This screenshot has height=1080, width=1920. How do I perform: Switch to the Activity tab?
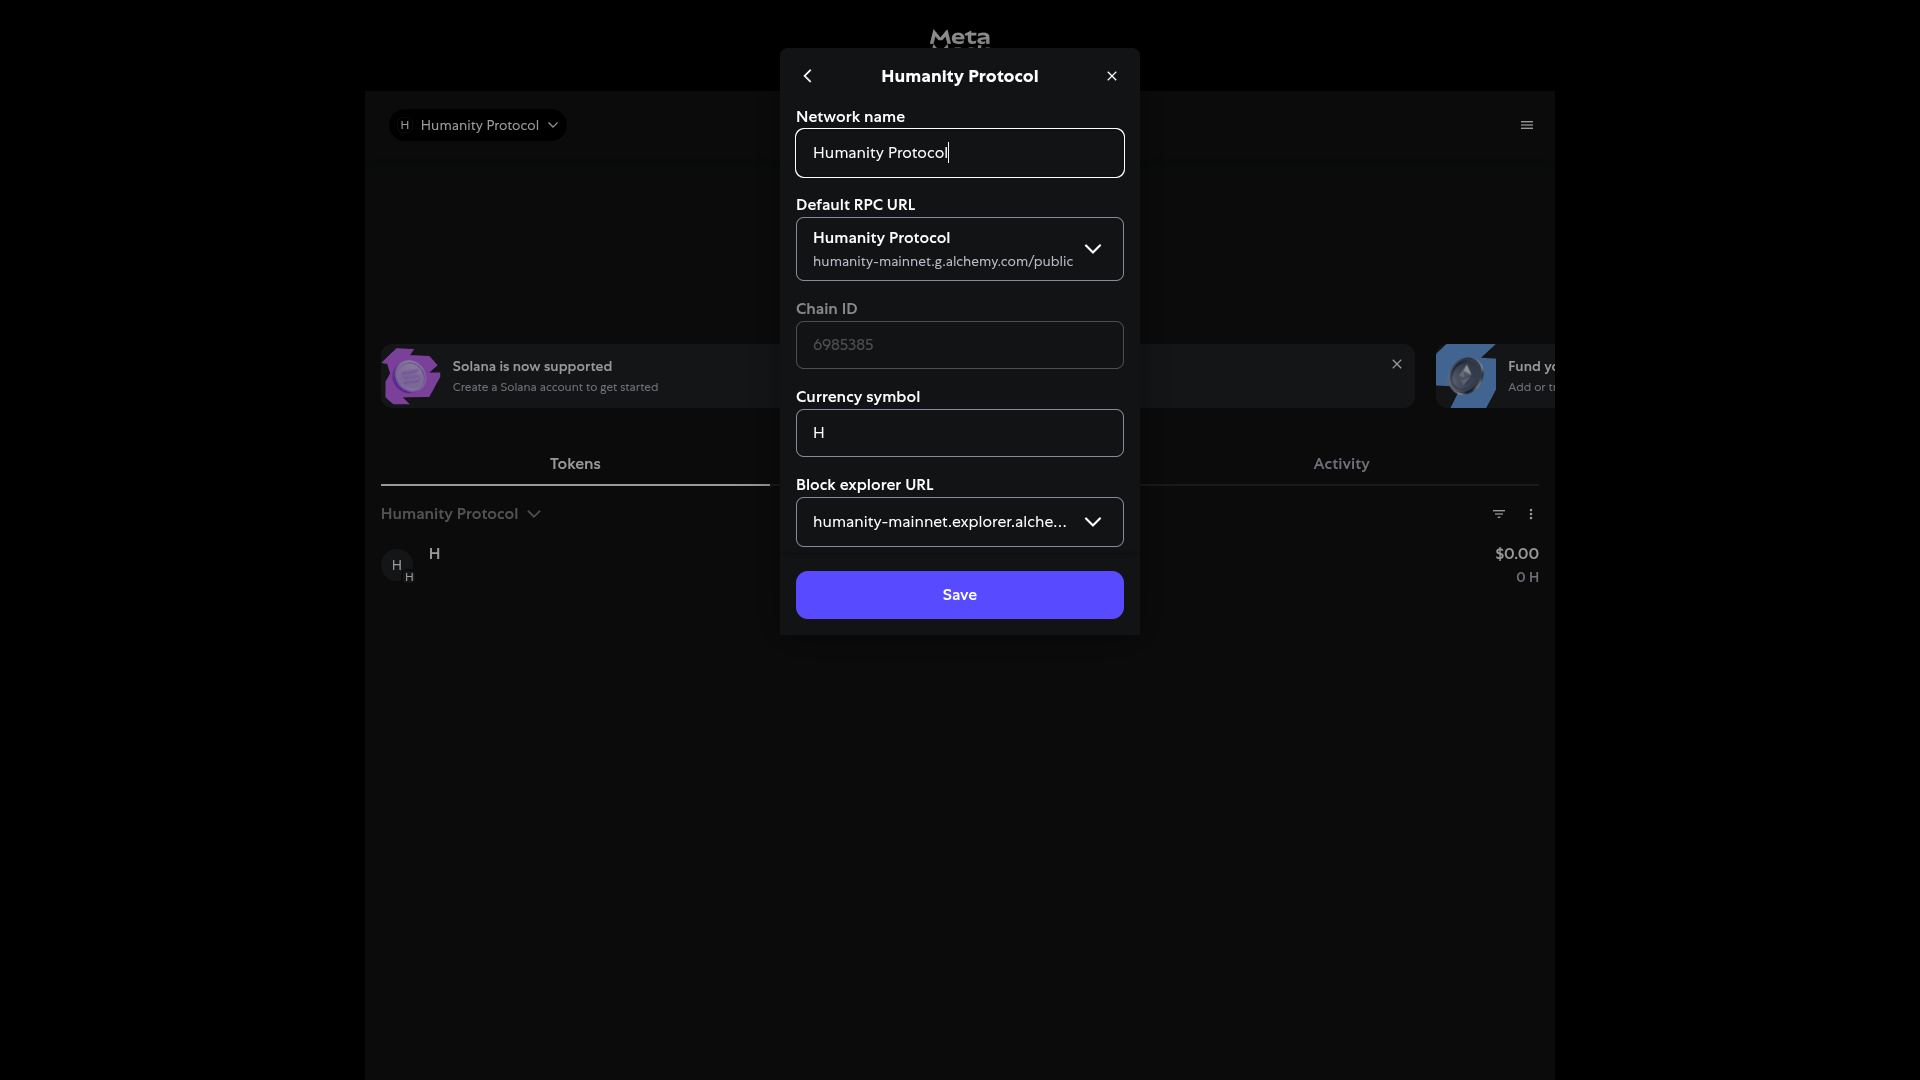[1341, 463]
